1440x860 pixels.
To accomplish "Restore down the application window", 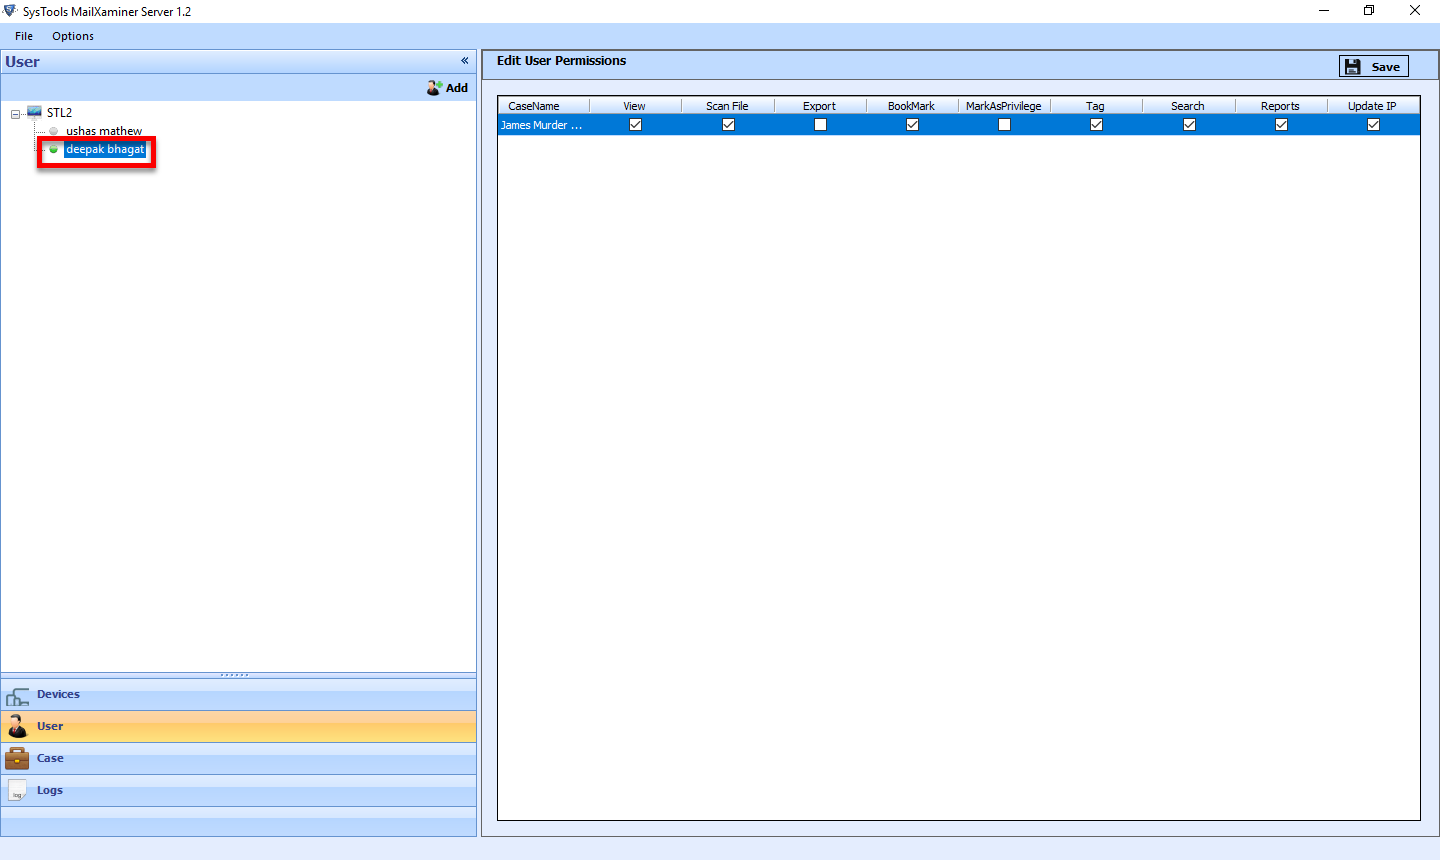I will 1369,11.
